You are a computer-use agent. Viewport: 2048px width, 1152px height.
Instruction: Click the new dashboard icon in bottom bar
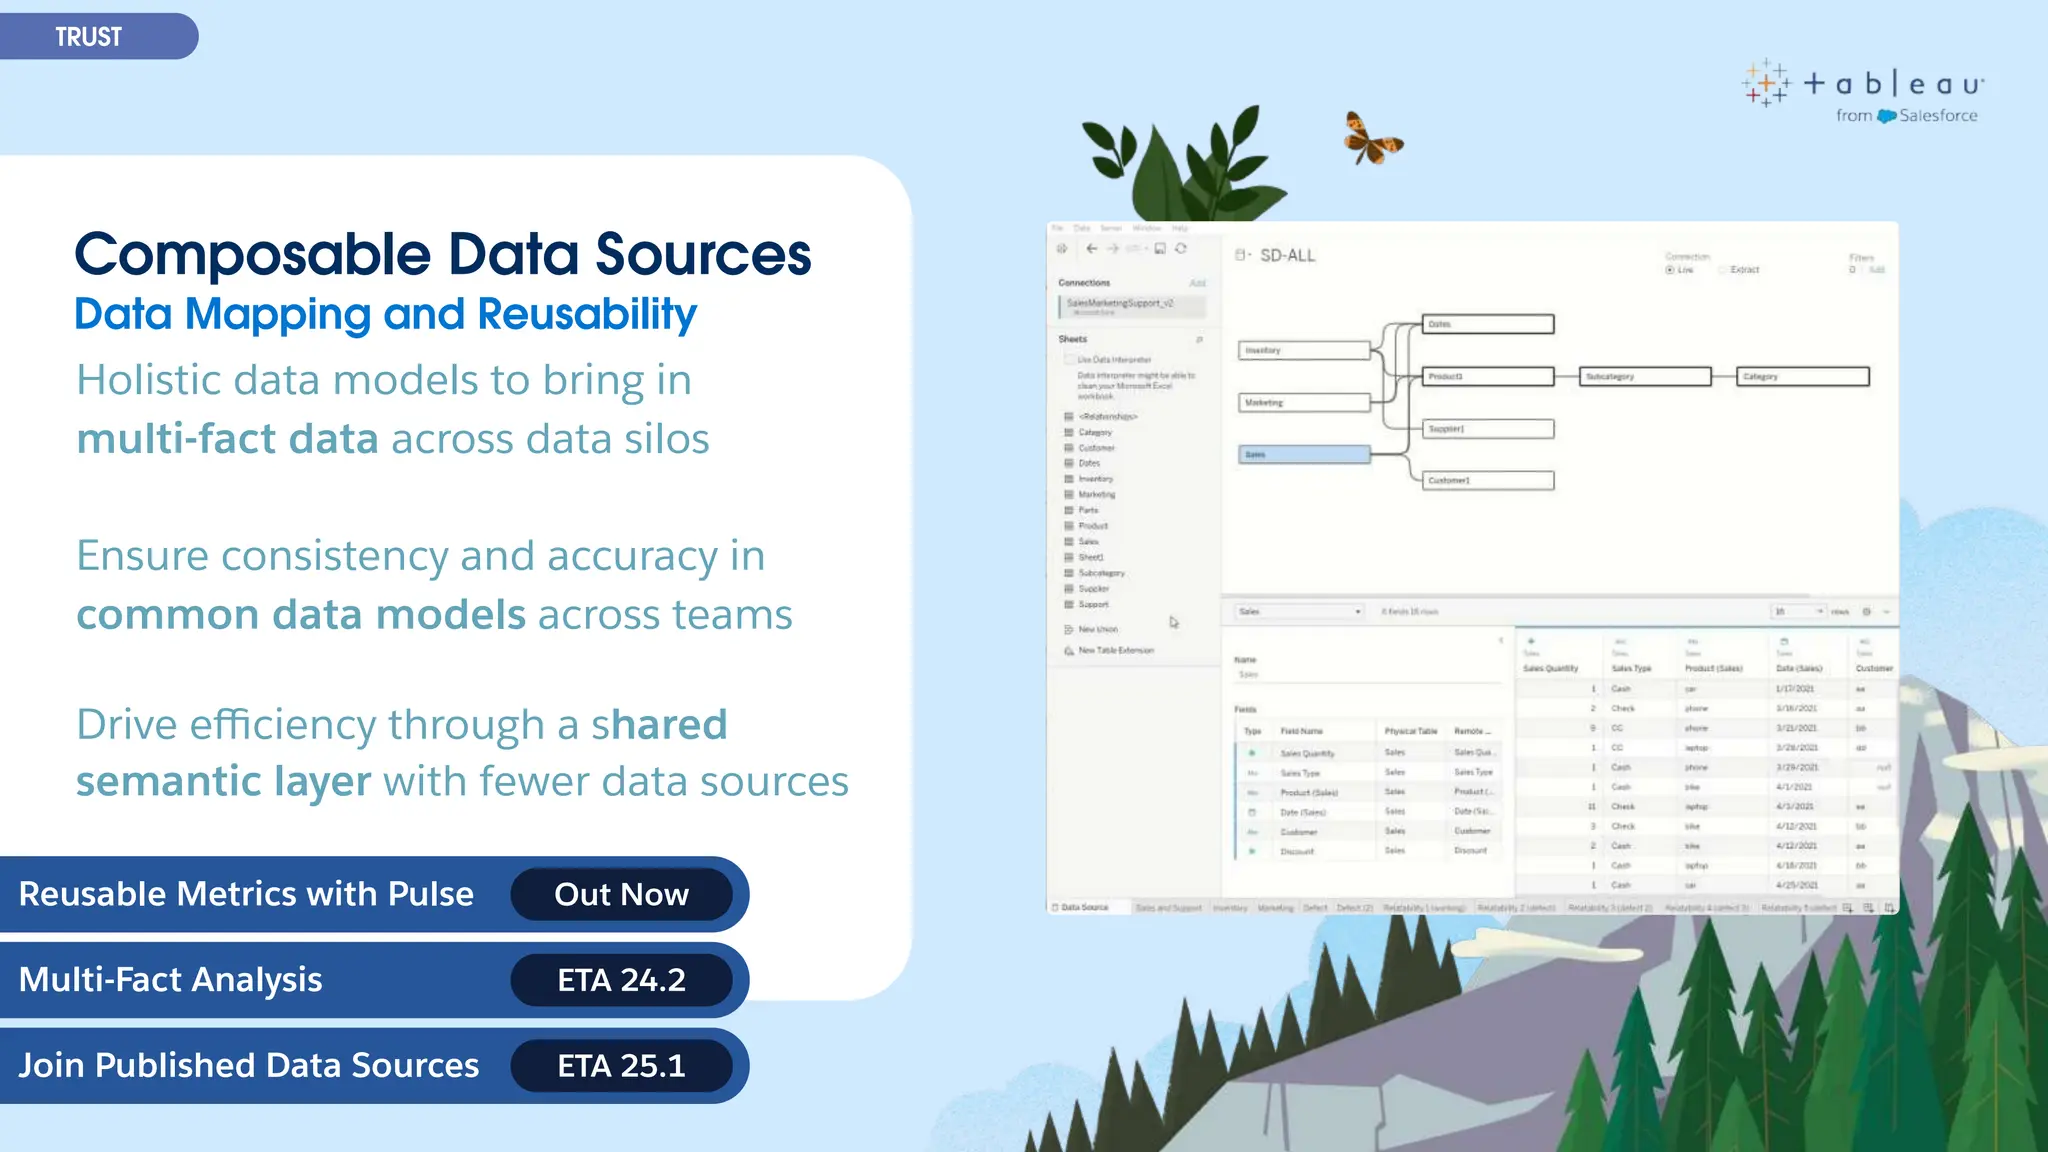[1868, 907]
